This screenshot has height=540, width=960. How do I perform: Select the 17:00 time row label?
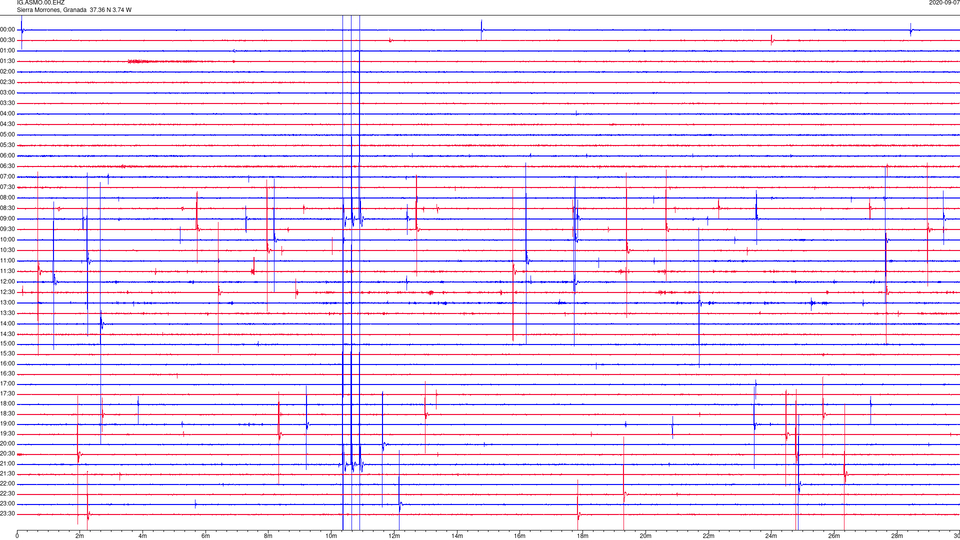click(8, 384)
